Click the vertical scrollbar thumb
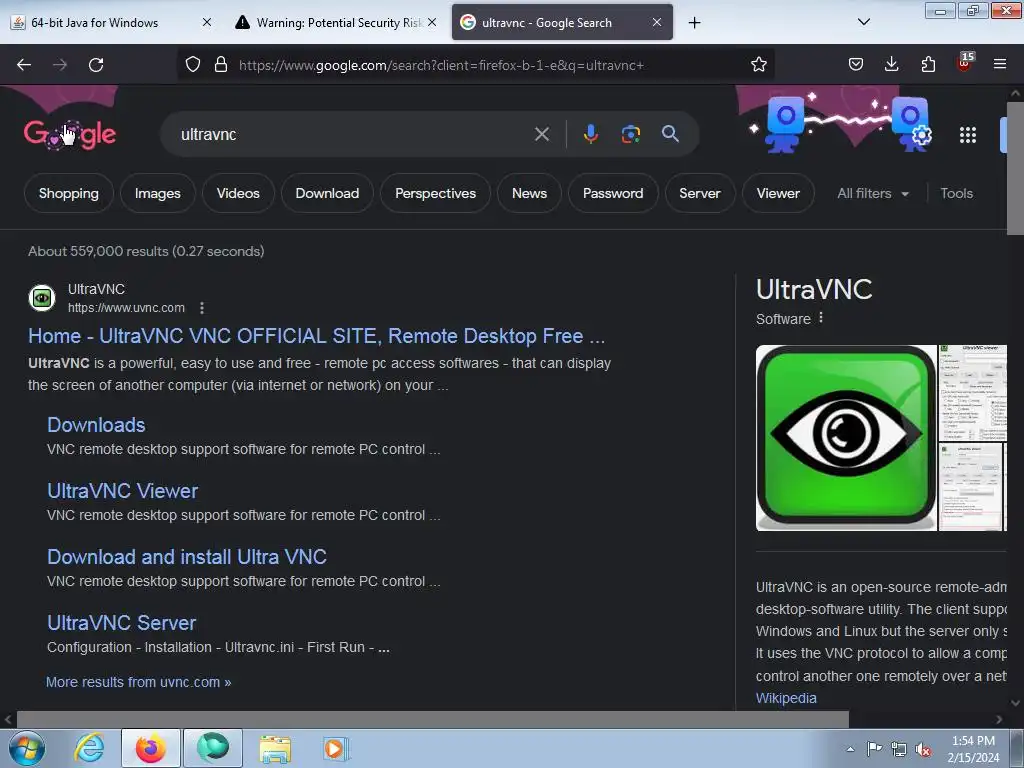1024x768 pixels. (1015, 168)
